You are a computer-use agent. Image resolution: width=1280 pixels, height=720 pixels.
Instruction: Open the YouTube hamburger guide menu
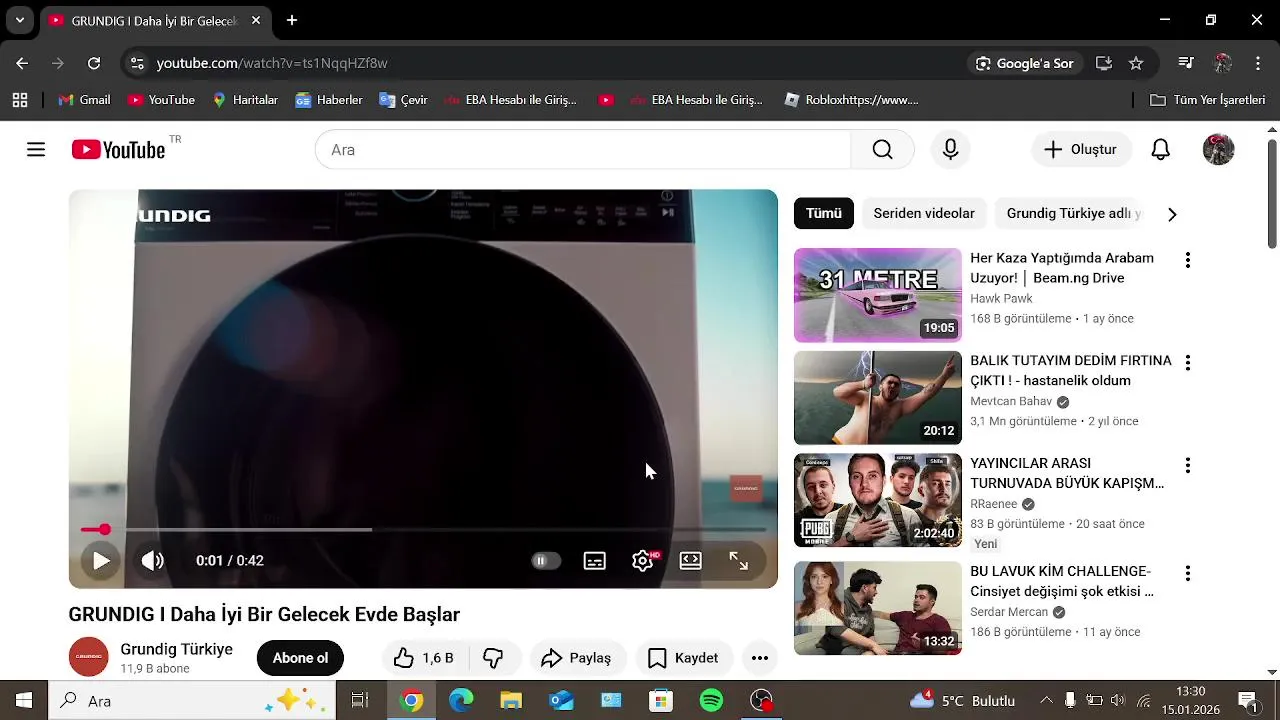coord(36,150)
